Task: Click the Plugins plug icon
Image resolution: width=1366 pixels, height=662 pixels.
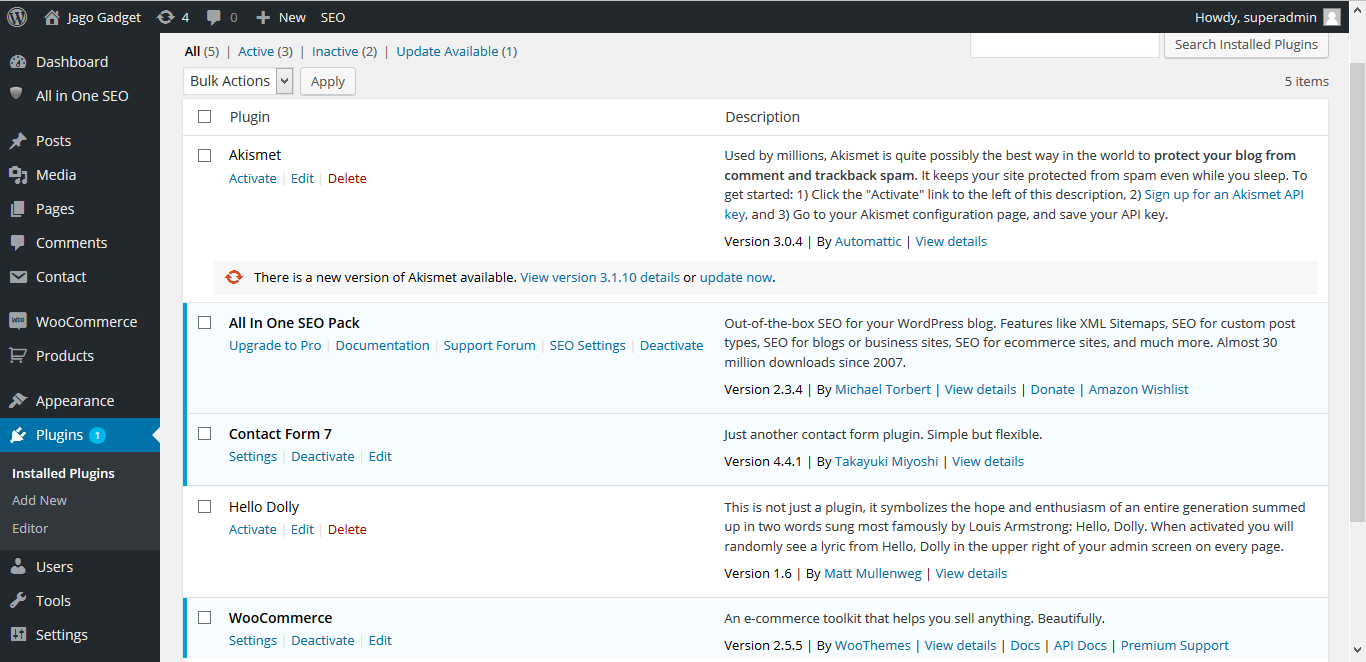Action: pos(18,435)
